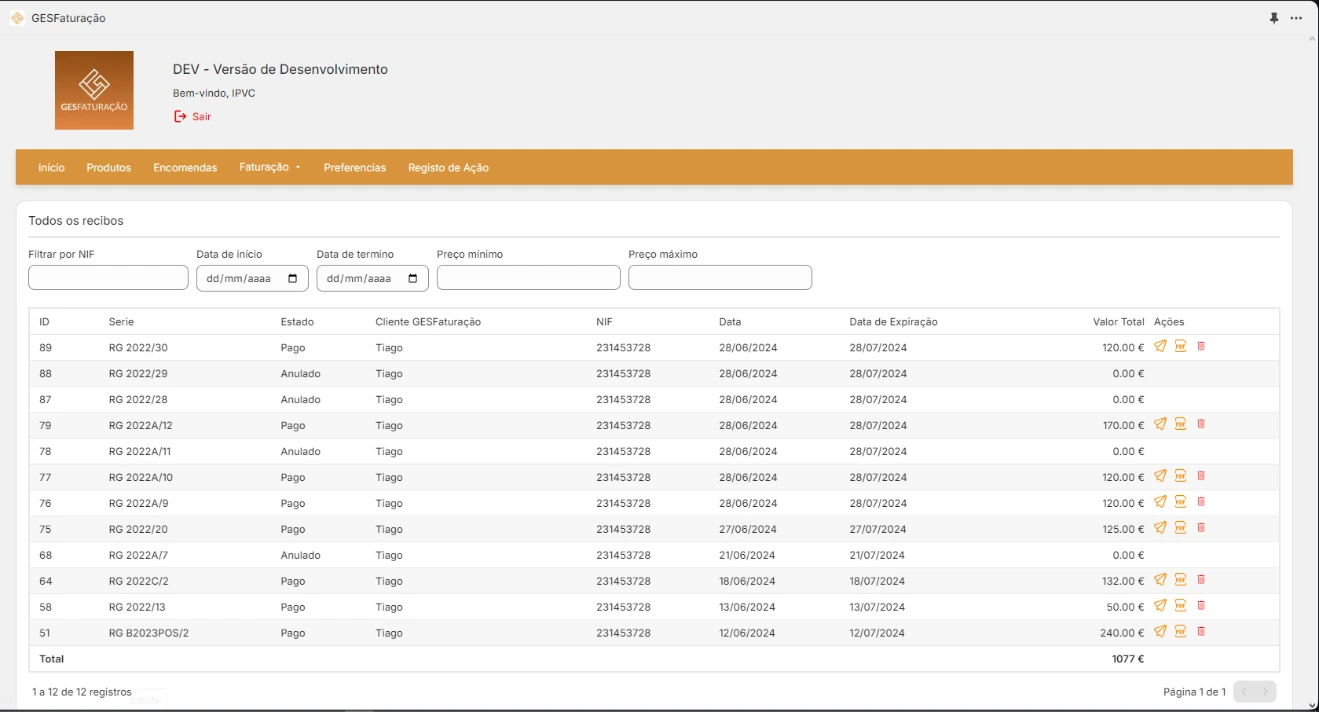Switch to the Encomendas section
Image resolution: width=1319 pixels, height=712 pixels.
coord(184,167)
